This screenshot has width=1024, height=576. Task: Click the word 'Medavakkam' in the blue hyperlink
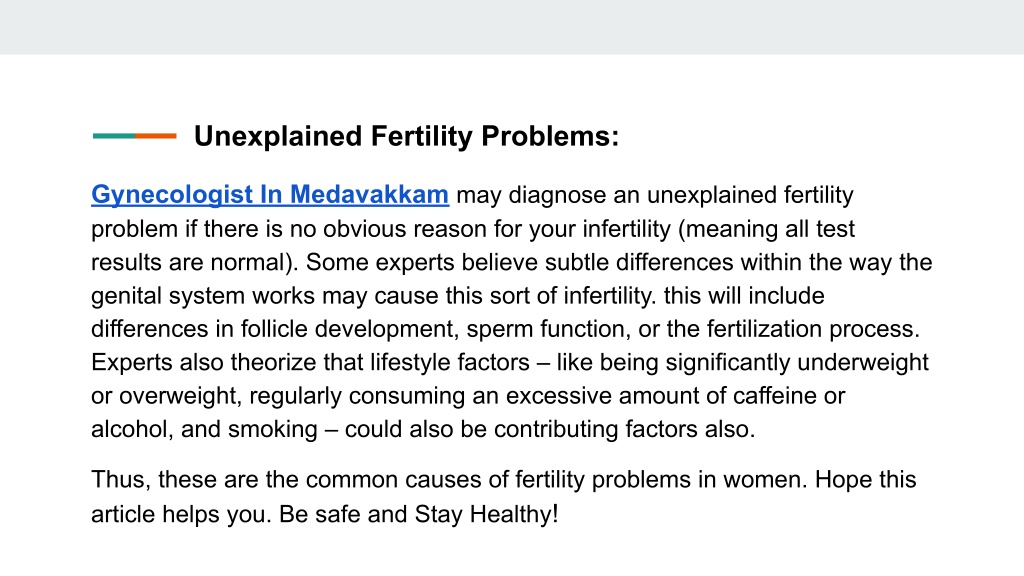coord(369,195)
